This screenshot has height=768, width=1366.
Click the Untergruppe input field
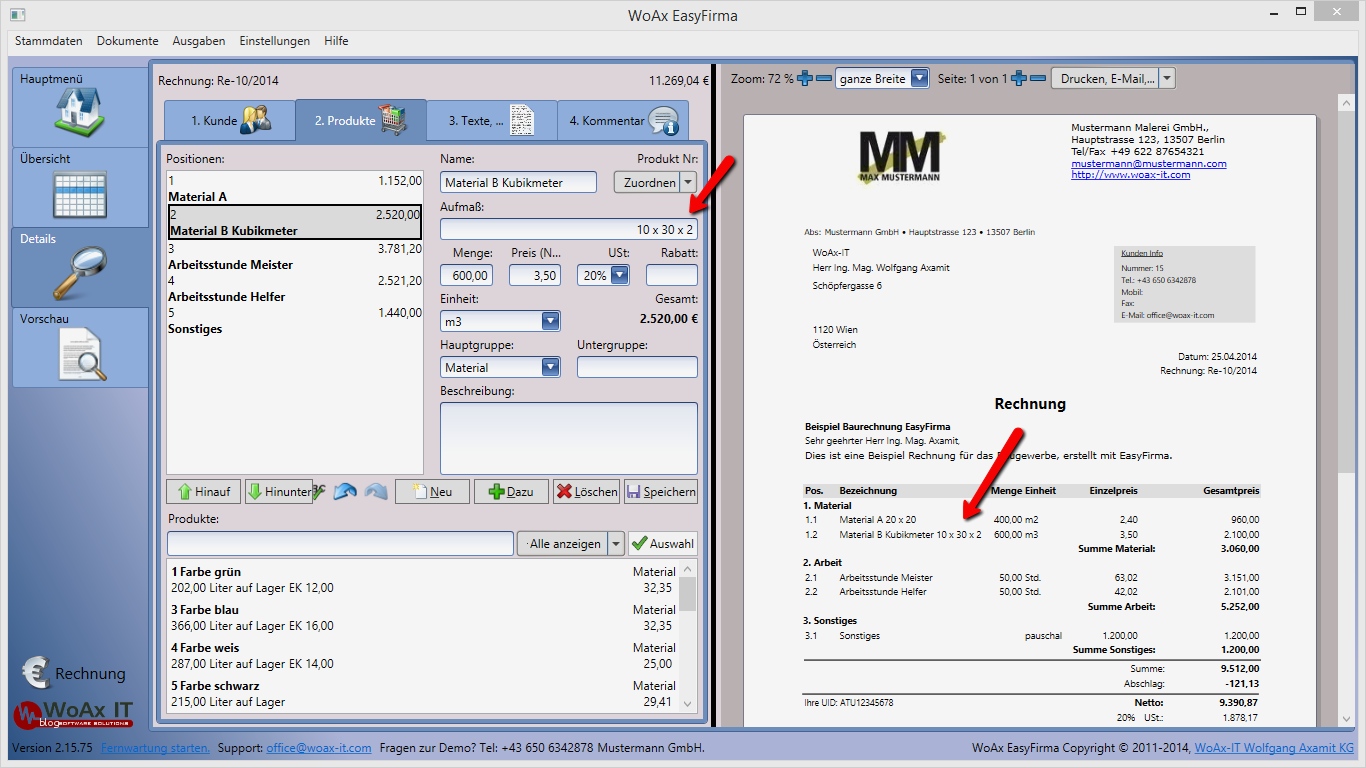(637, 367)
